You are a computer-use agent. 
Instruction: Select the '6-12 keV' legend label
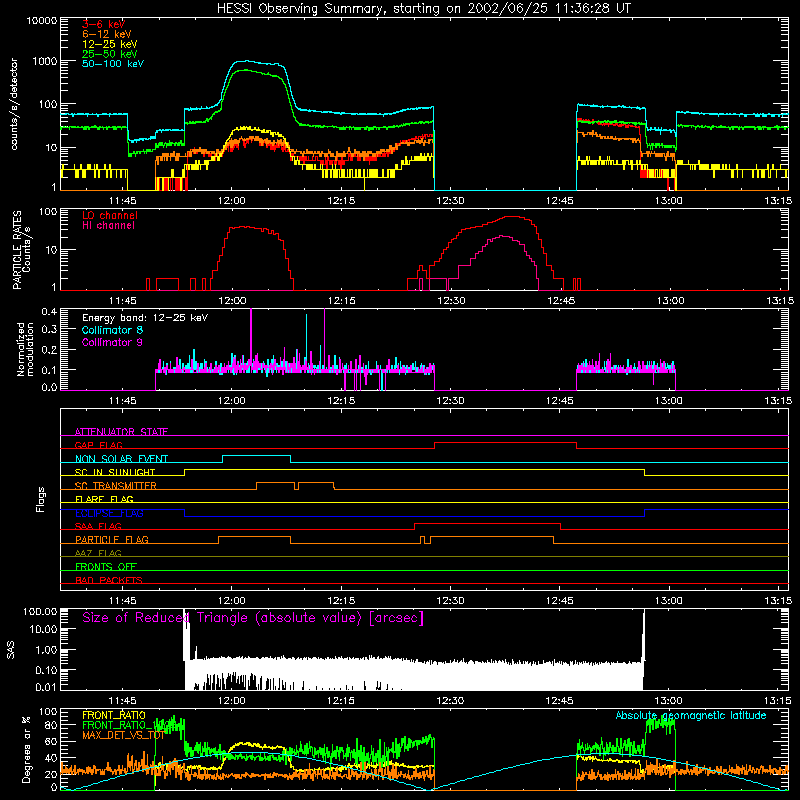click(107, 34)
